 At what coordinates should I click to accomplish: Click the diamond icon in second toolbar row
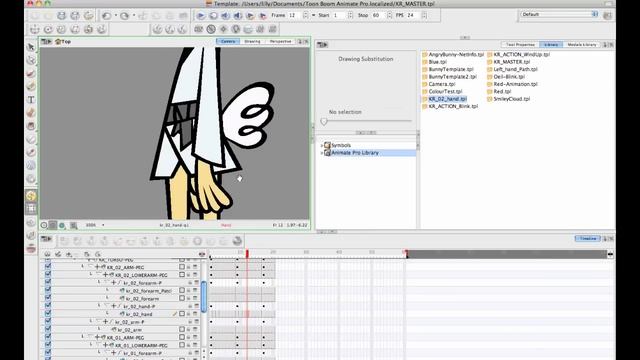coord(223,29)
